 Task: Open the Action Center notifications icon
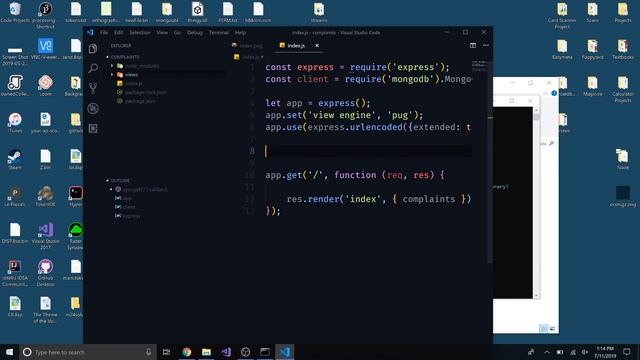[627, 352]
